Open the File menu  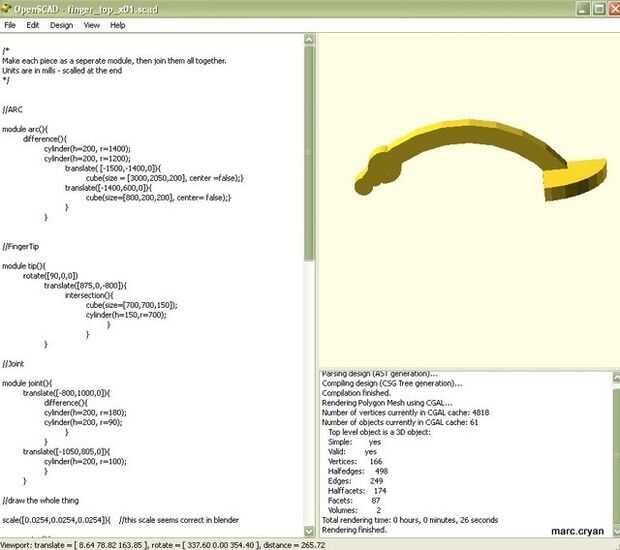10,25
